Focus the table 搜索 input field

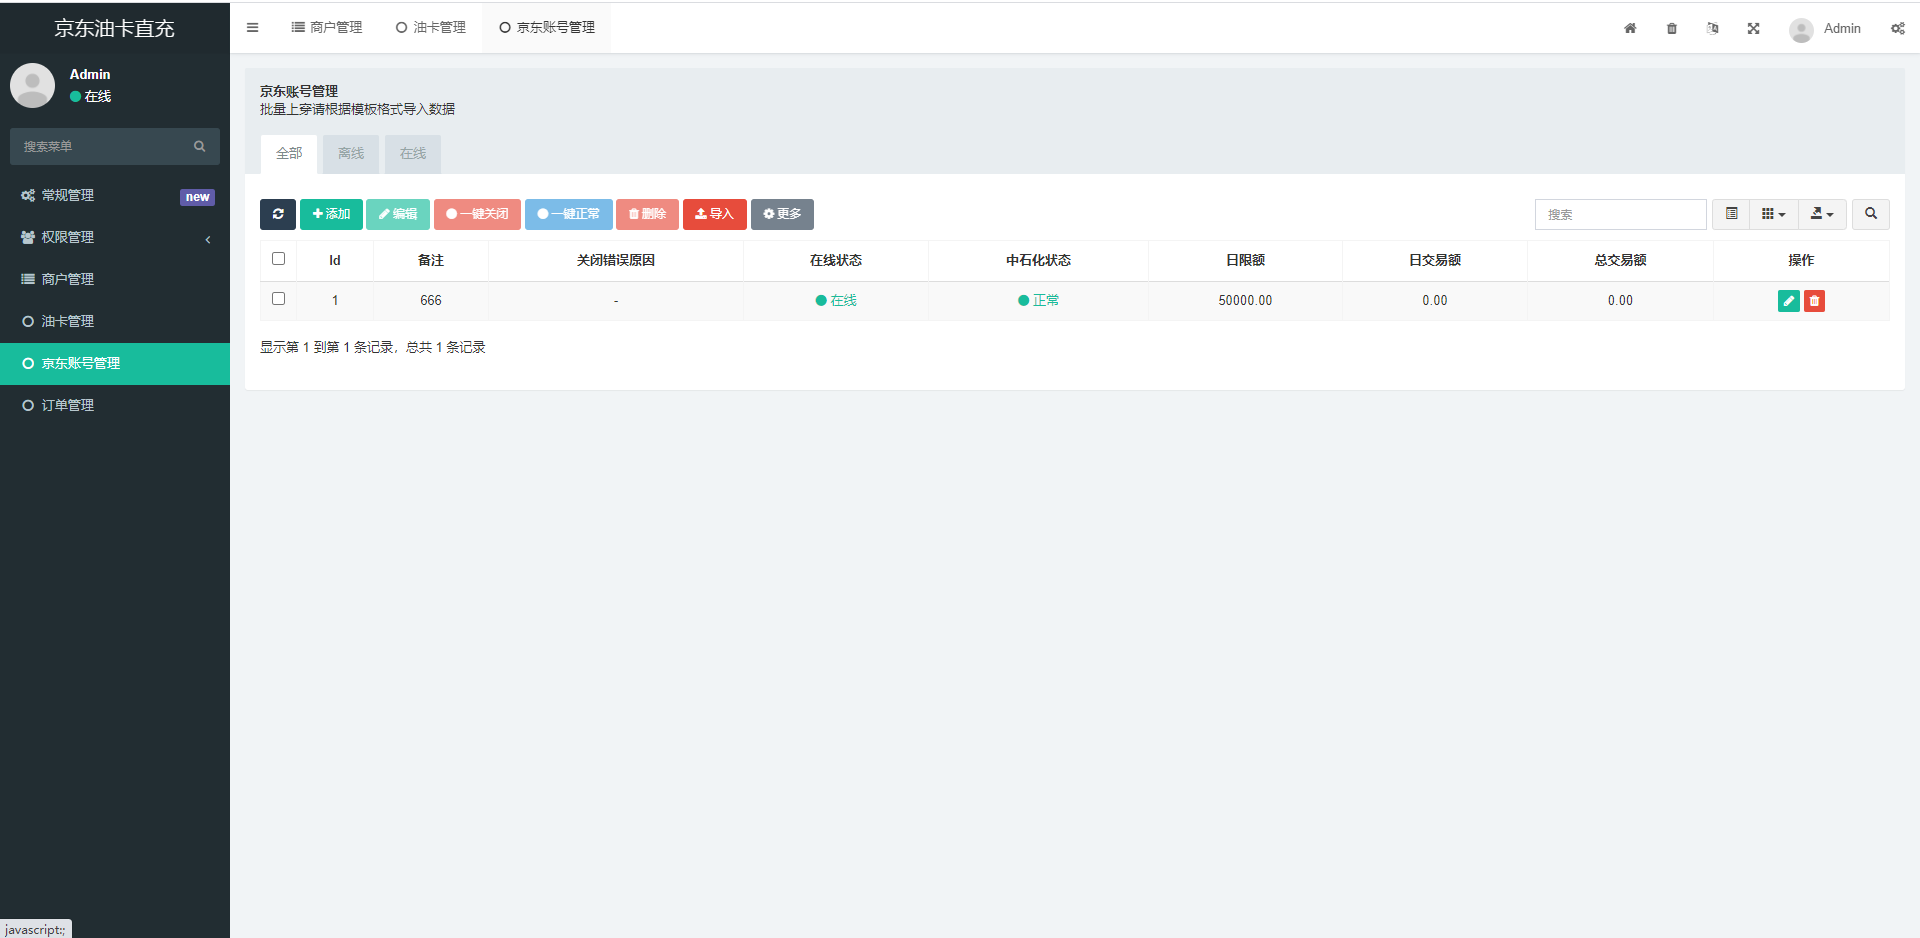(x=1620, y=214)
